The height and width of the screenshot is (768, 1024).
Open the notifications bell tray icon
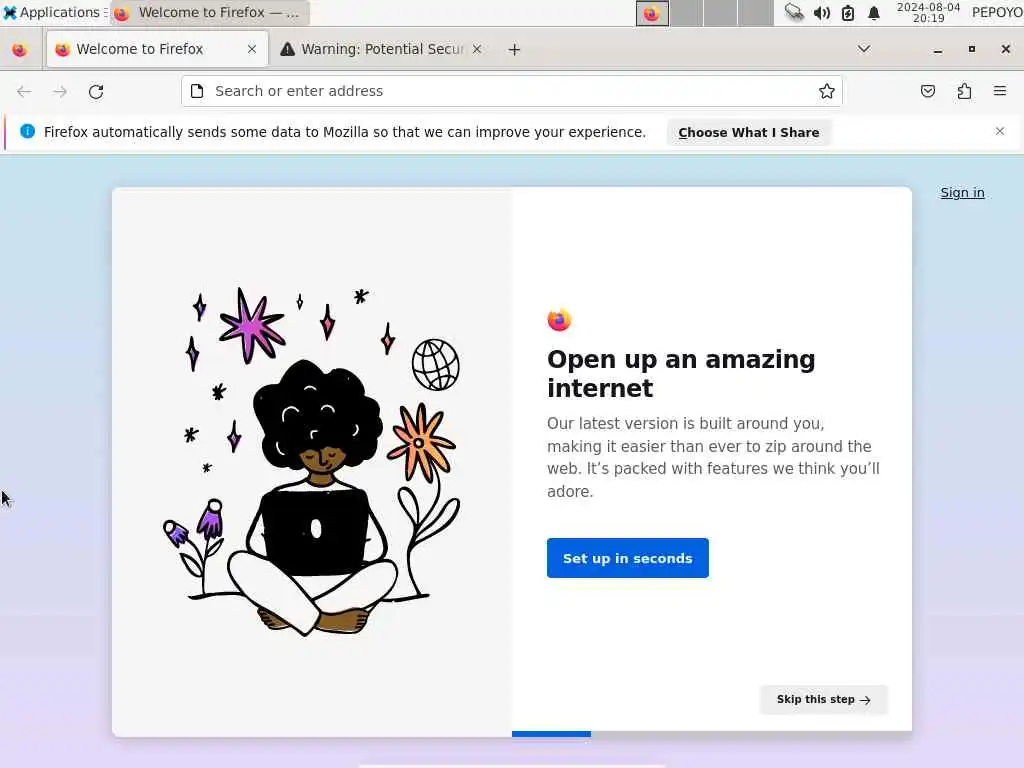874,12
